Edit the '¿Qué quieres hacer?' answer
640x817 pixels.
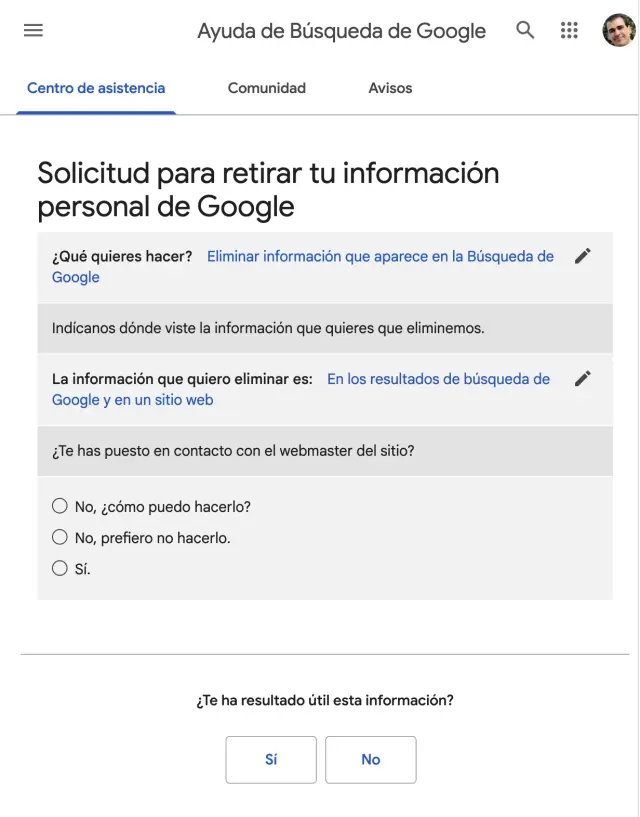pyautogui.click(x=583, y=256)
